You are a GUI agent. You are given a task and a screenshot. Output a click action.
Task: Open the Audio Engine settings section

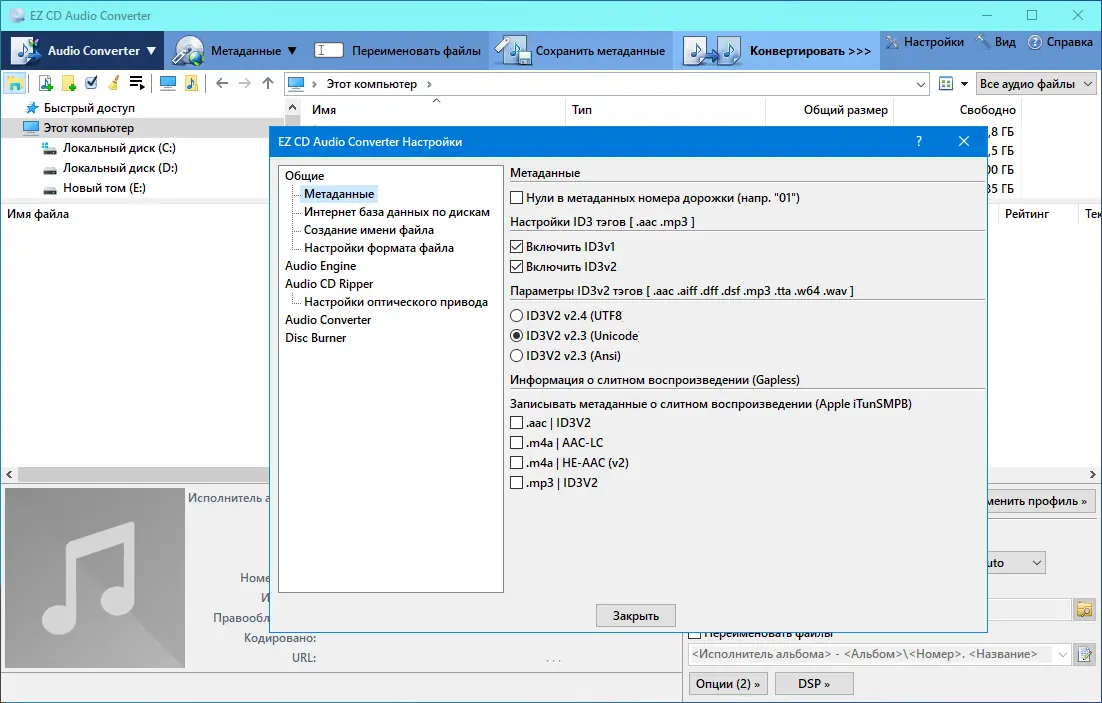(x=320, y=266)
